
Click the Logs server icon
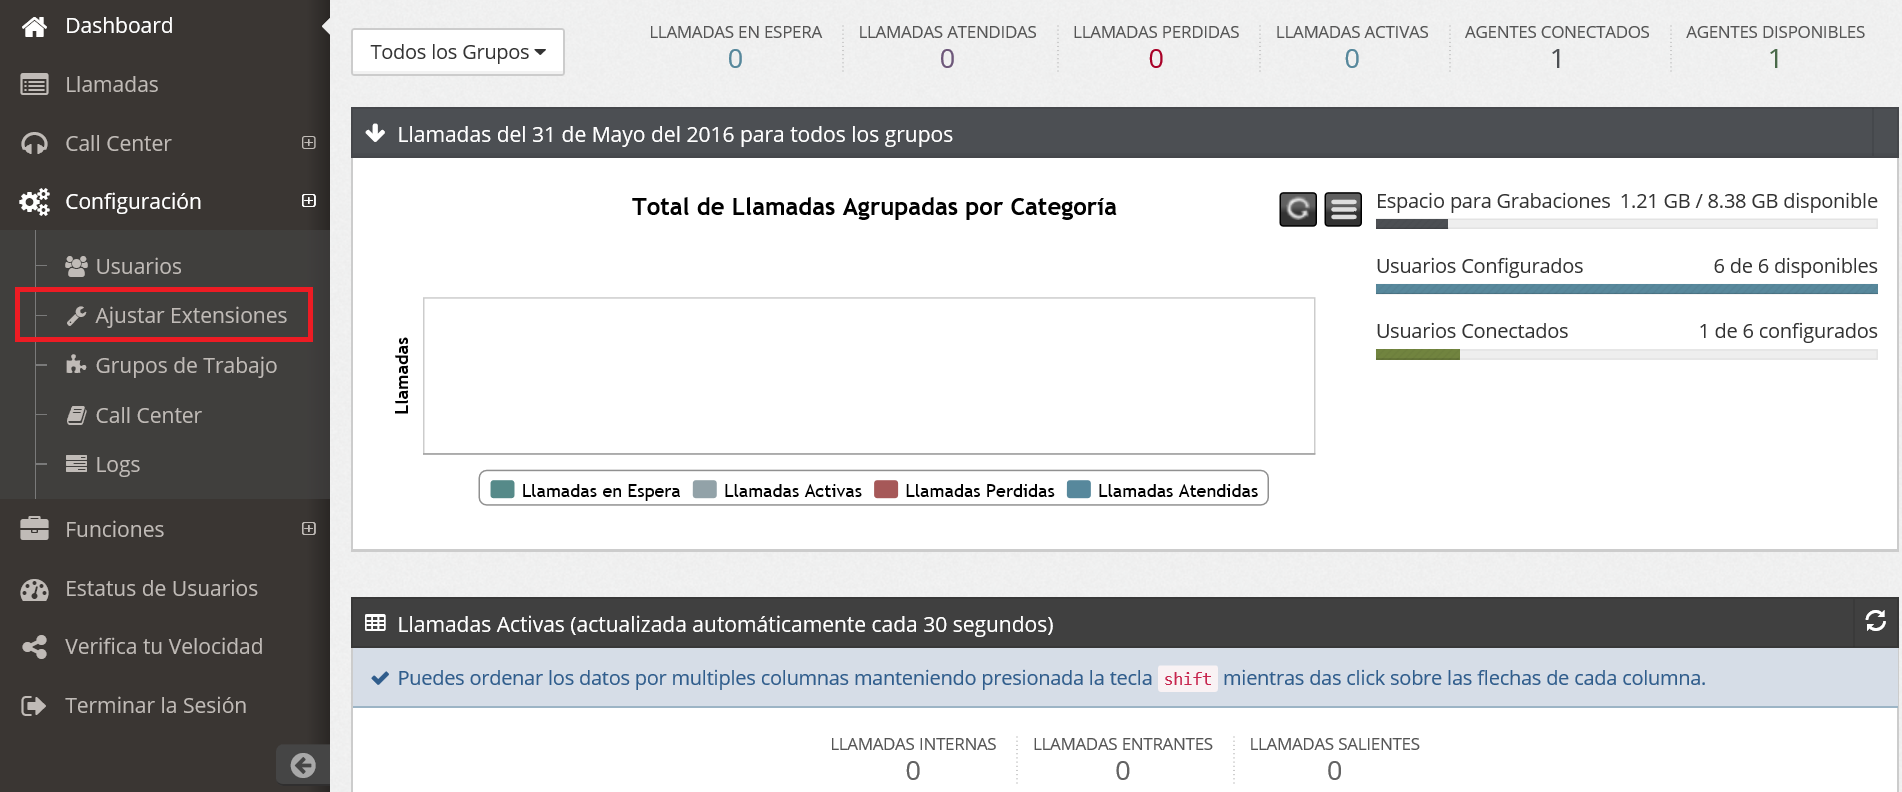76,464
